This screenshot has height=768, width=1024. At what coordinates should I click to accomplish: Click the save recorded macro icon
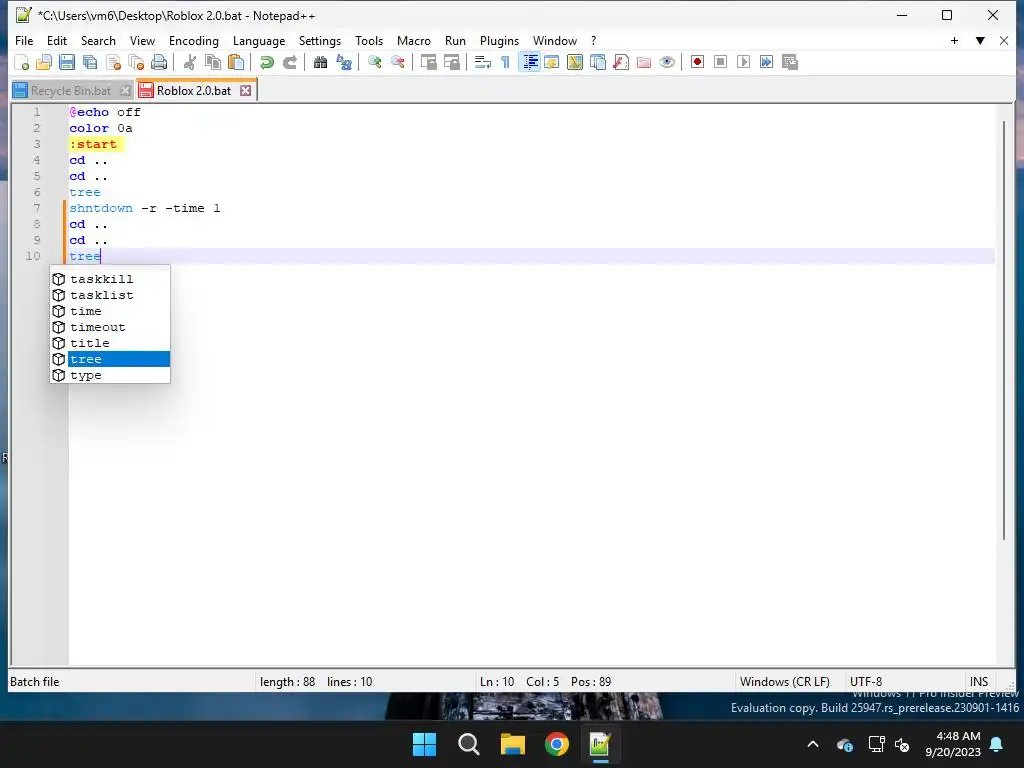tap(790, 62)
